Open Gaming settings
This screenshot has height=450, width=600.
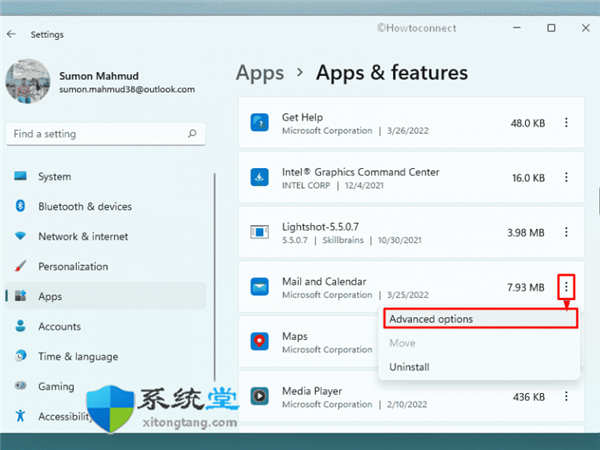click(x=56, y=386)
